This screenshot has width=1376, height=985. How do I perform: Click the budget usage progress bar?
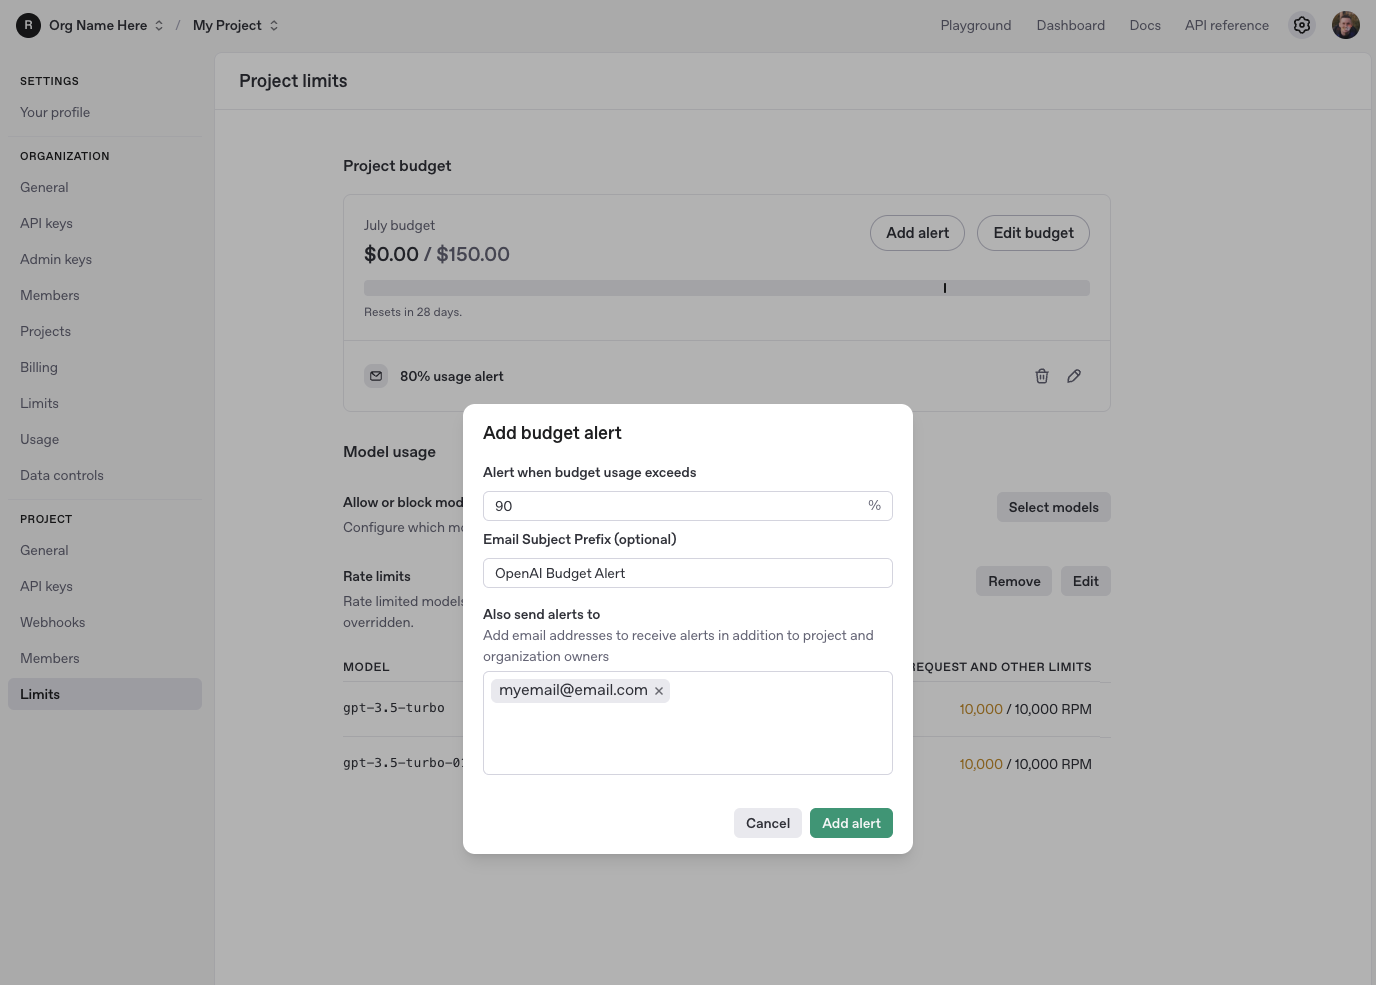[727, 288]
